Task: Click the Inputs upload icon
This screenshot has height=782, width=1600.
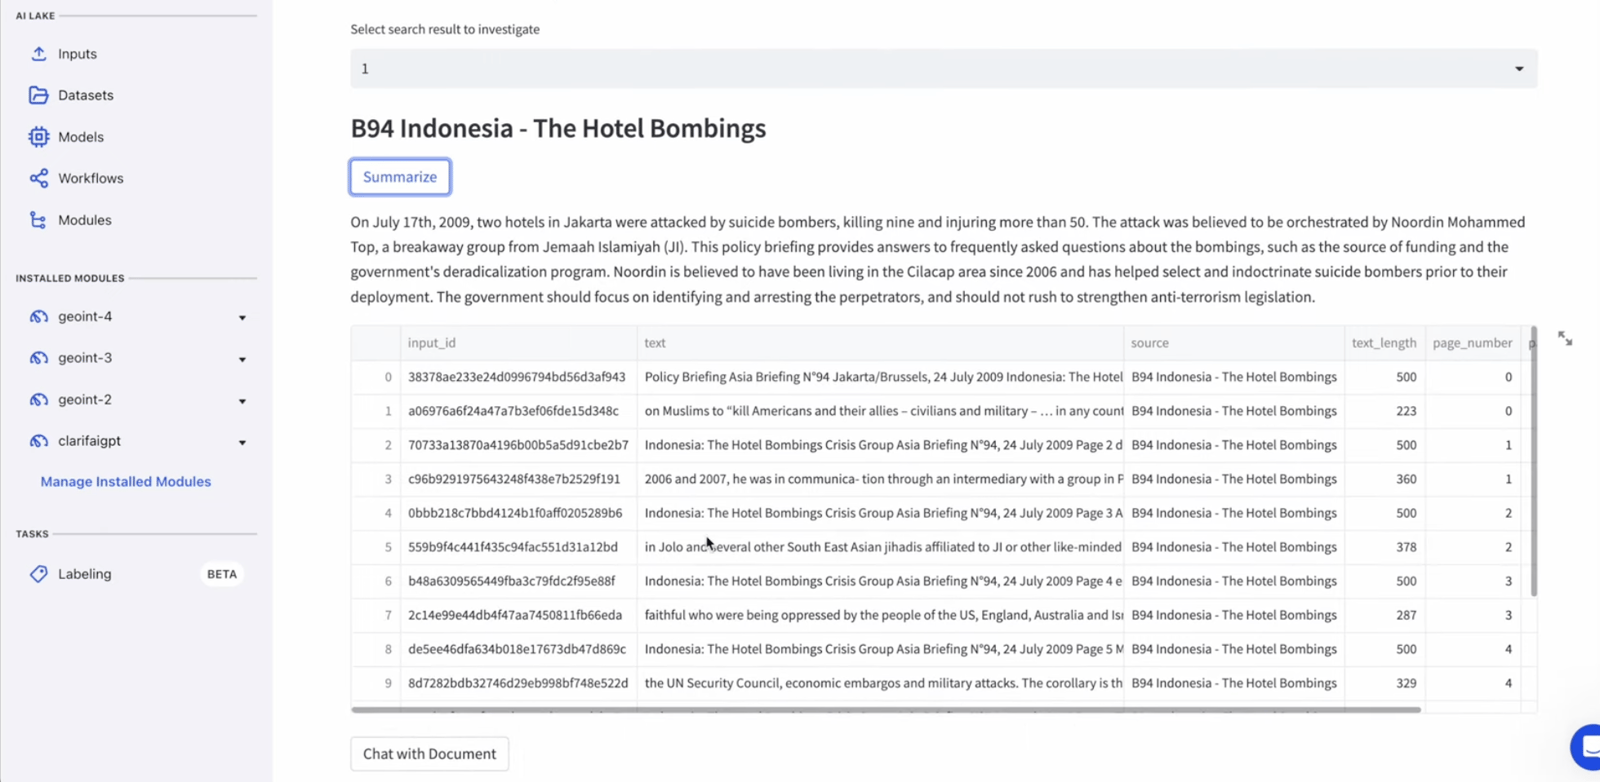Action: click(x=39, y=54)
